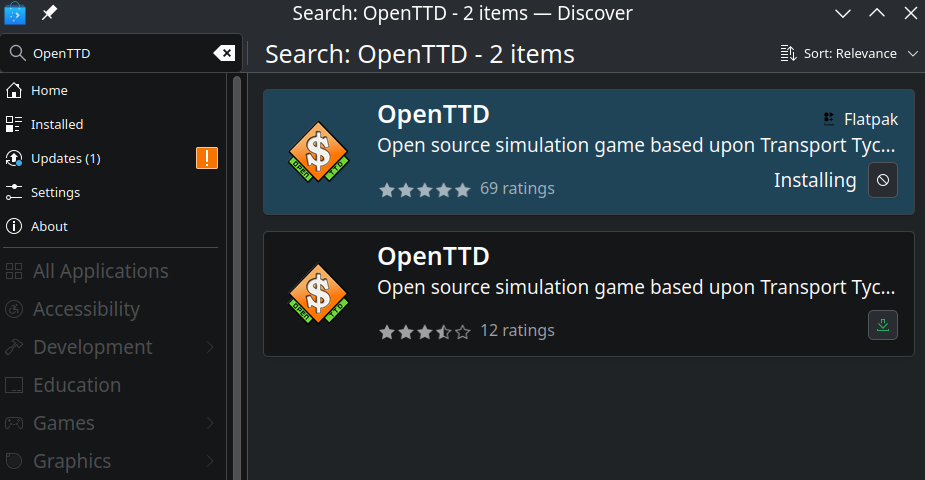925x480 pixels.
Task: Click the Discover app icon in title bar
Action: (15, 13)
